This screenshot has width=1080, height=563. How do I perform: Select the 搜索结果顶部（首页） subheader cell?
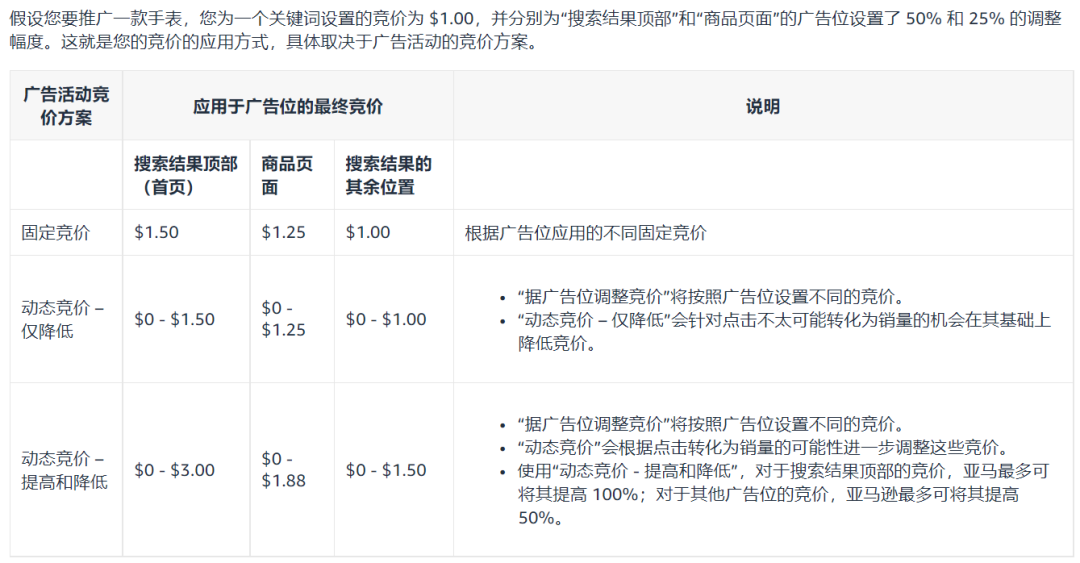click(185, 175)
